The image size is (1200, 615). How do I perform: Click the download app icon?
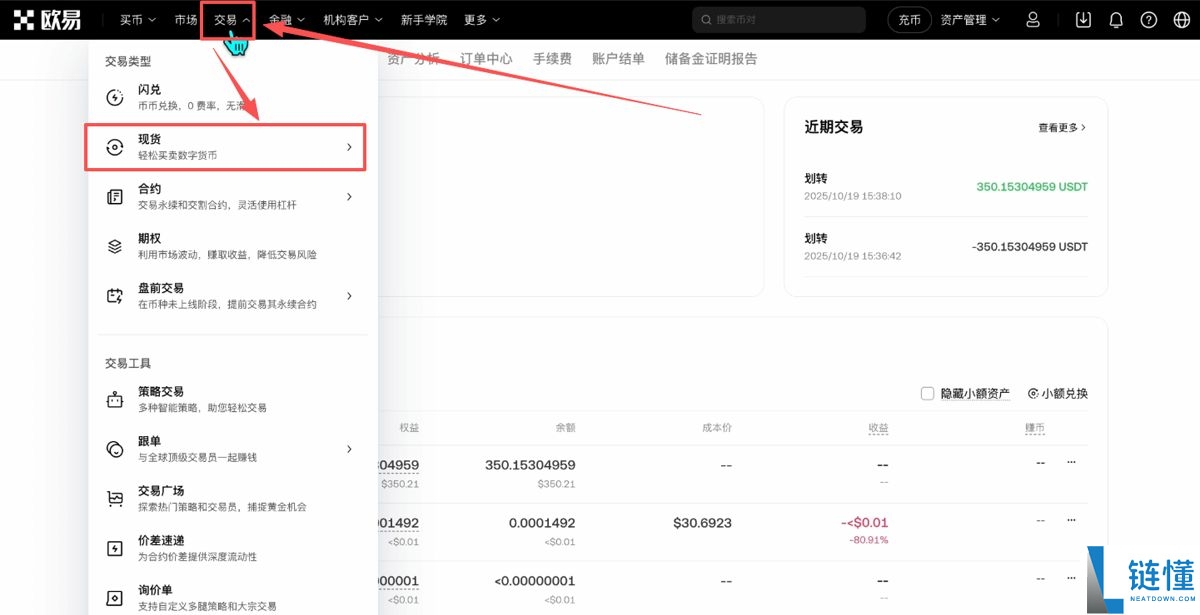1082,19
